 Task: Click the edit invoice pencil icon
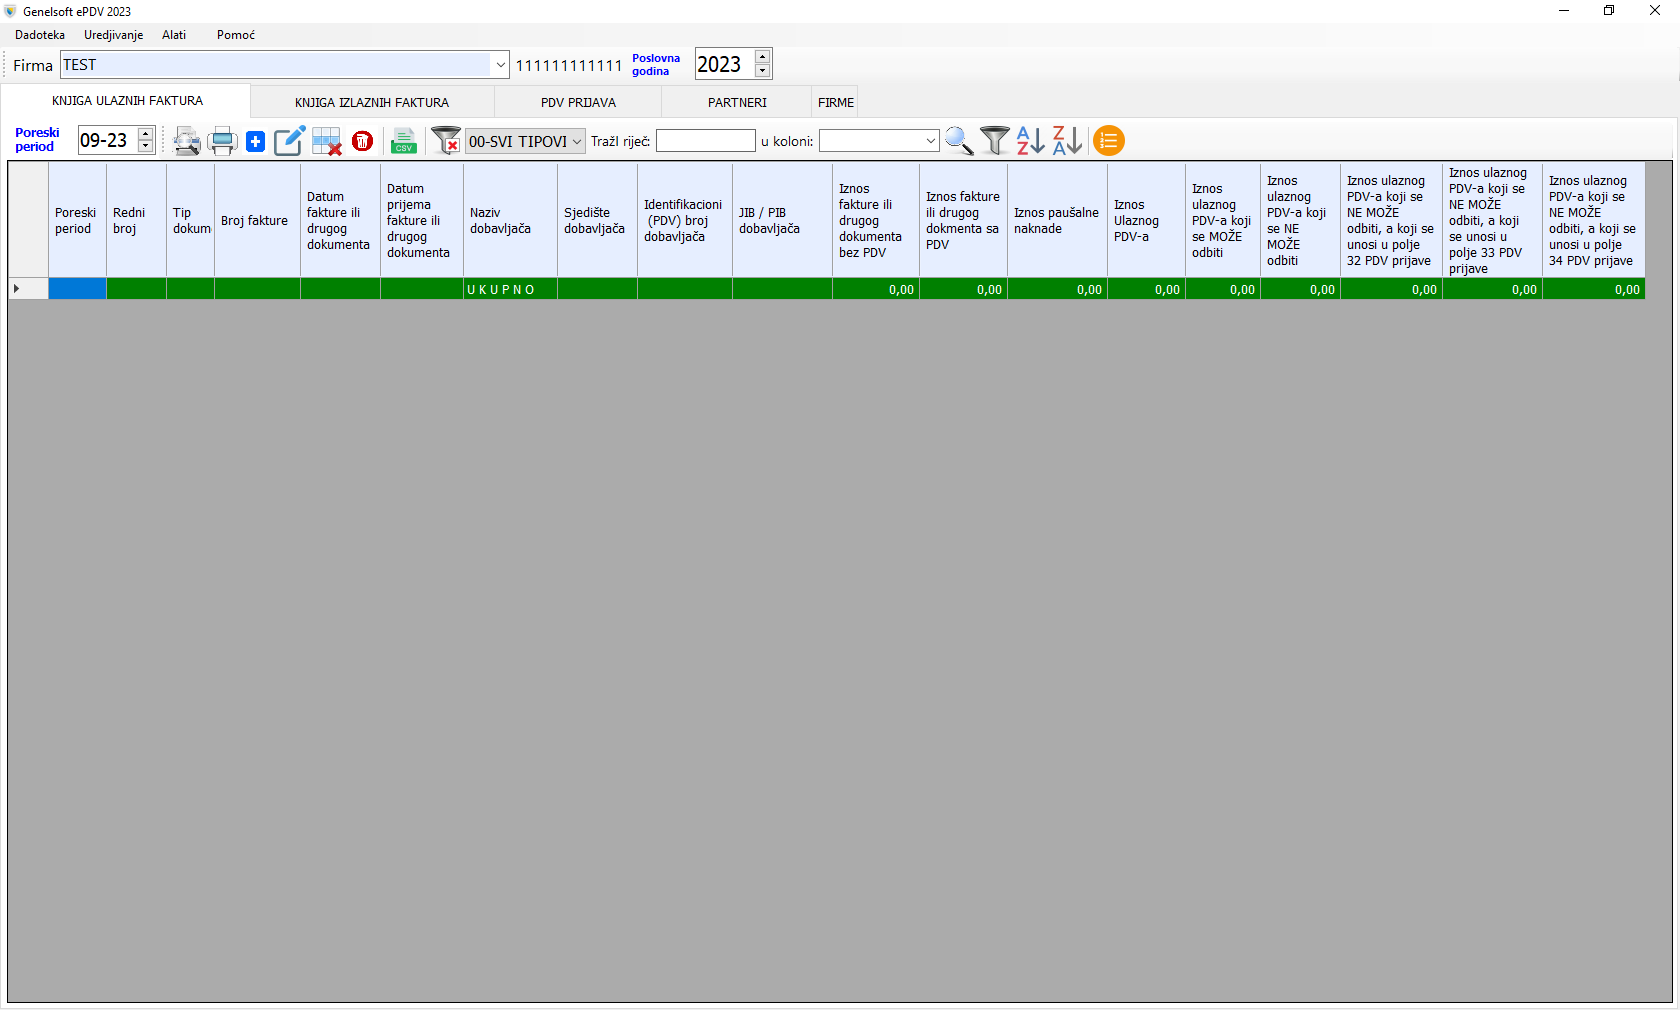tap(289, 141)
